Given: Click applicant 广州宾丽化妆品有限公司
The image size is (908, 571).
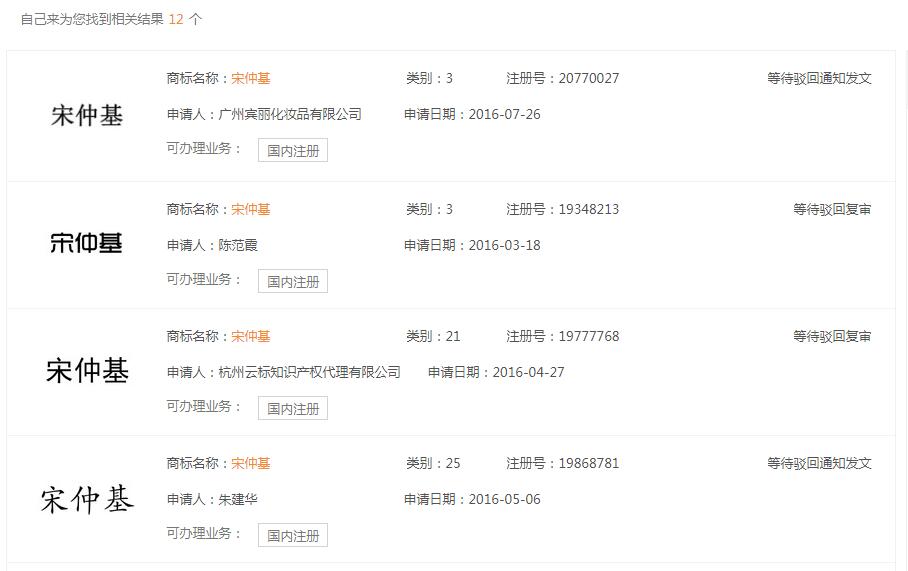Looking at the screenshot, I should (x=290, y=114).
